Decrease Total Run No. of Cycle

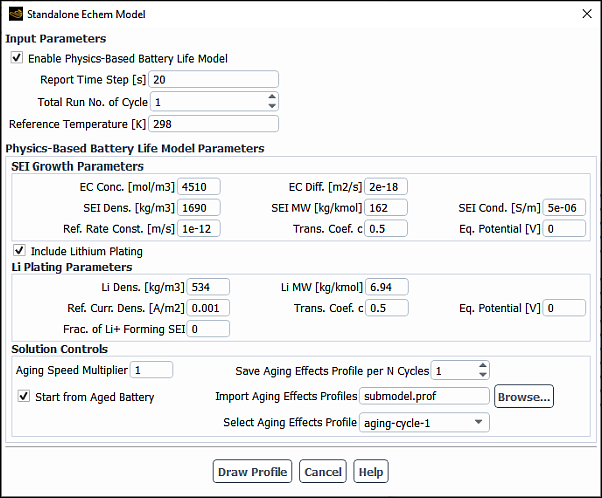(272, 106)
